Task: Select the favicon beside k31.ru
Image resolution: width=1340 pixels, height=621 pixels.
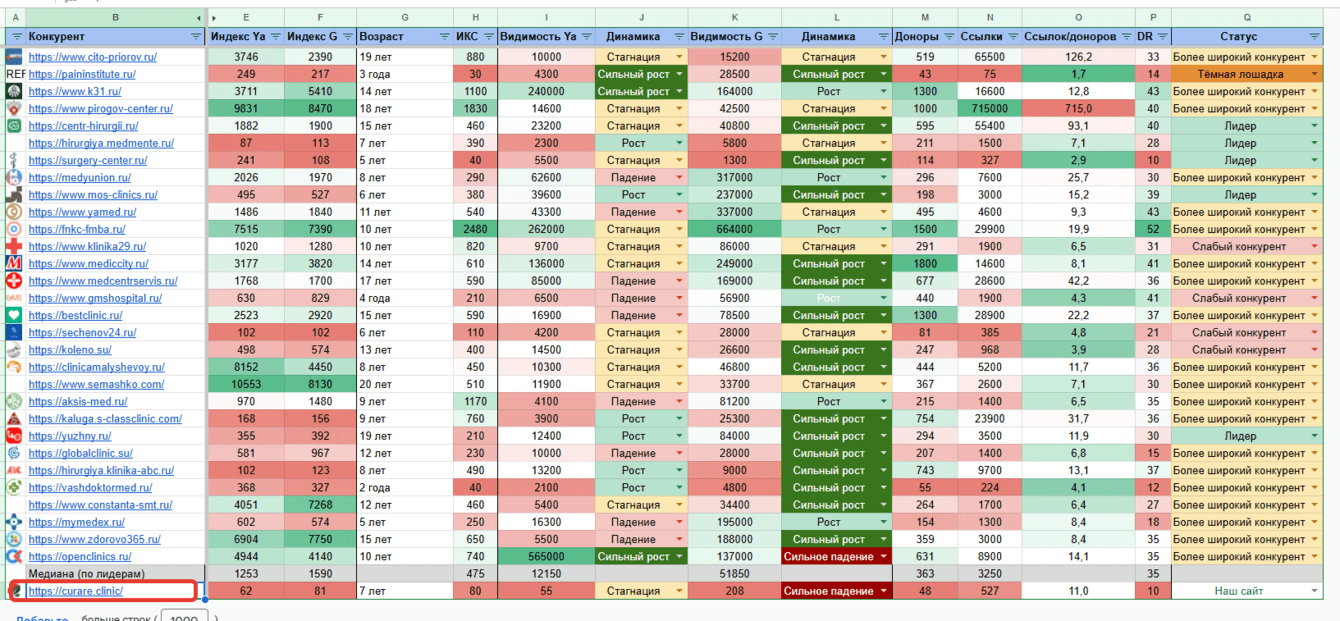Action: 15,91
